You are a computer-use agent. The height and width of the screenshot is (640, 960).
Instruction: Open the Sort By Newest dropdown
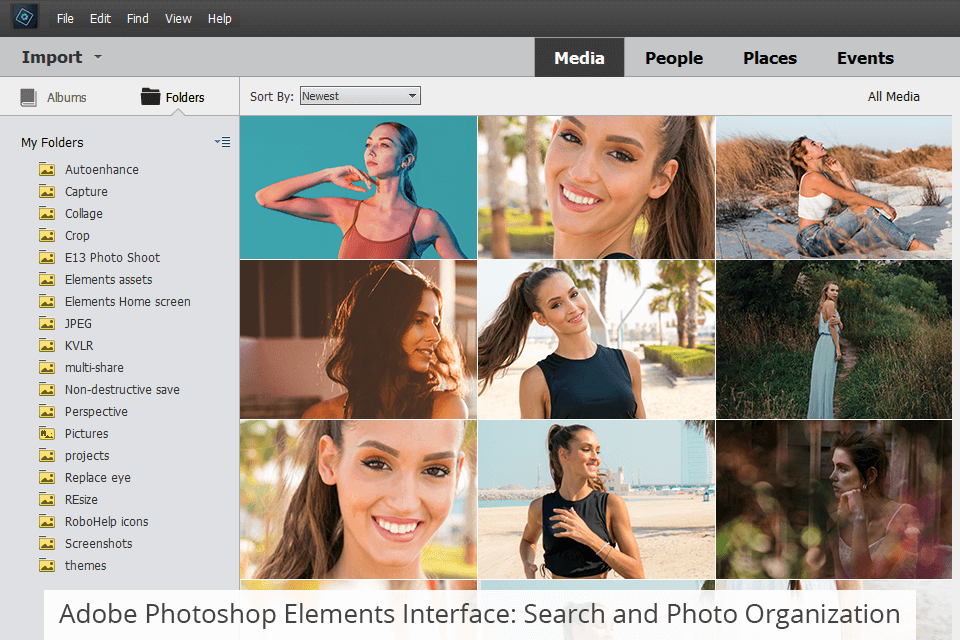click(x=360, y=96)
